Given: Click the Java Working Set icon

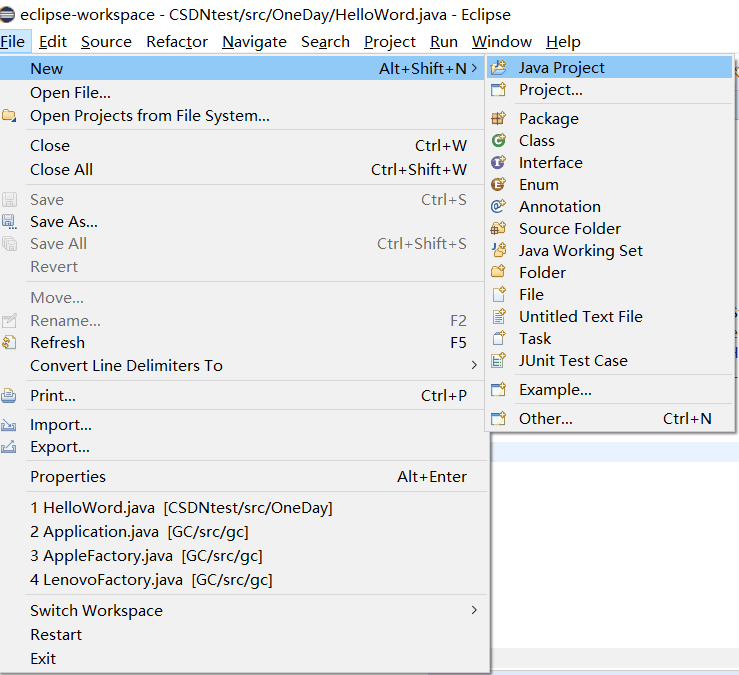Looking at the screenshot, I should (498, 250).
